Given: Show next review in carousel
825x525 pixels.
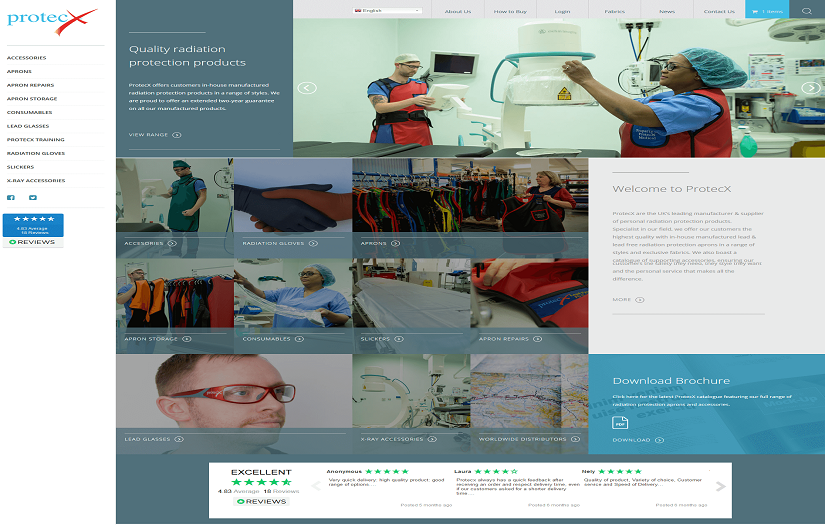Looking at the screenshot, I should pyautogui.click(x=721, y=486).
